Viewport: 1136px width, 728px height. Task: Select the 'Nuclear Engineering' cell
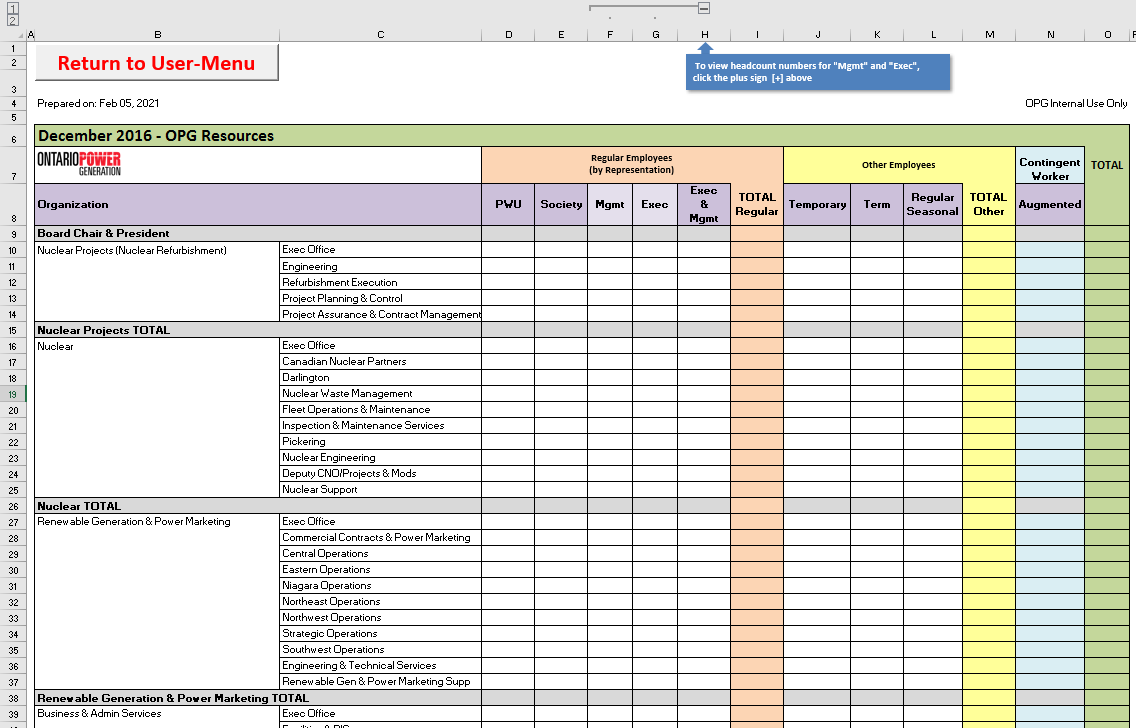point(380,457)
